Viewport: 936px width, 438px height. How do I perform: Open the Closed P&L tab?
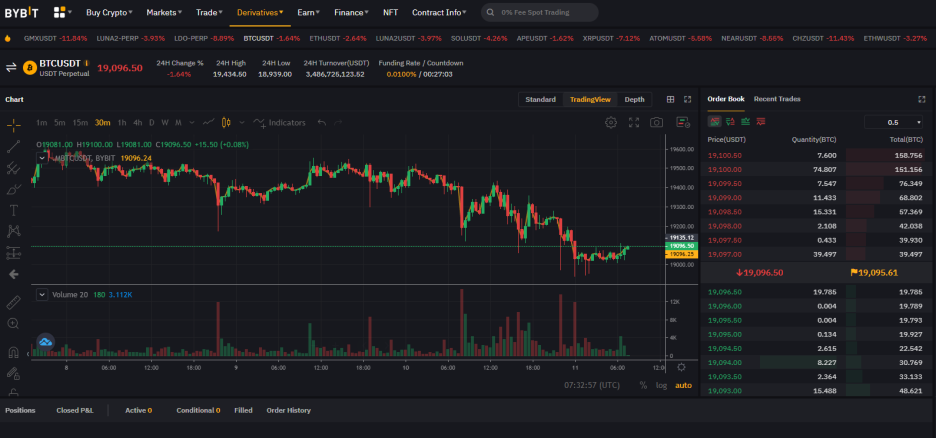[75, 411]
